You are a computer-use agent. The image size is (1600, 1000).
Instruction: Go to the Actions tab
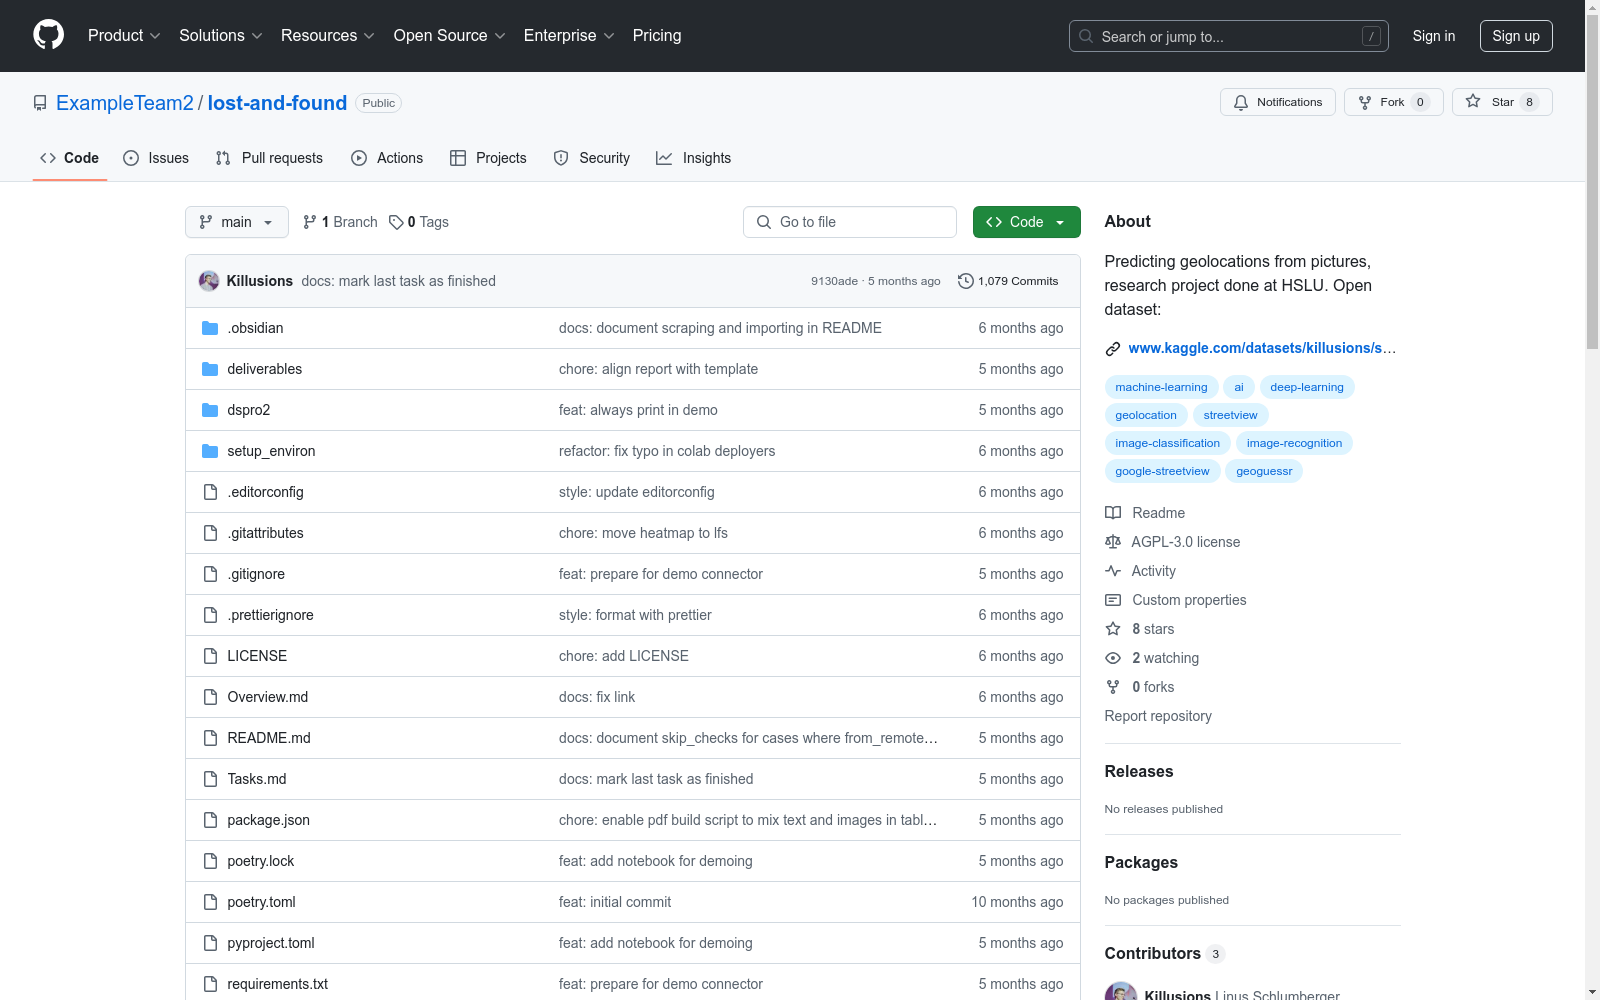click(387, 158)
